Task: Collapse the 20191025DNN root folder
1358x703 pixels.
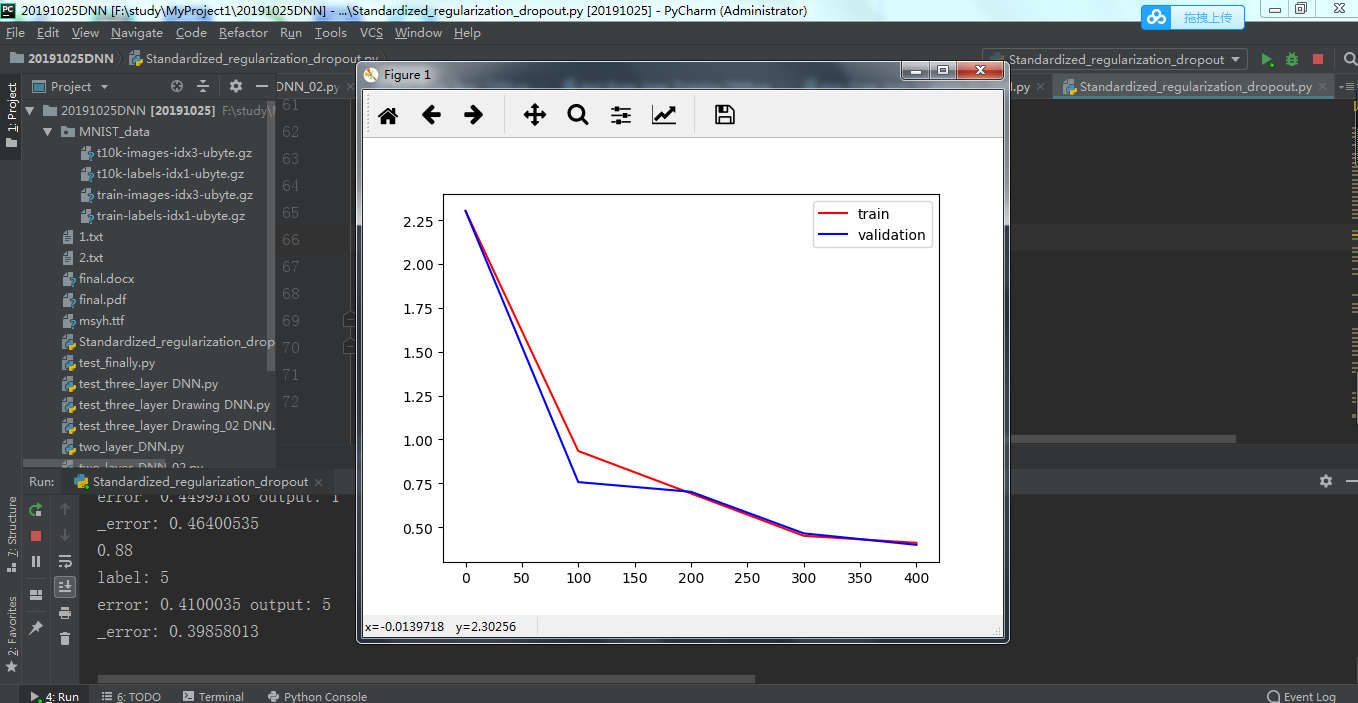Action: (30, 111)
